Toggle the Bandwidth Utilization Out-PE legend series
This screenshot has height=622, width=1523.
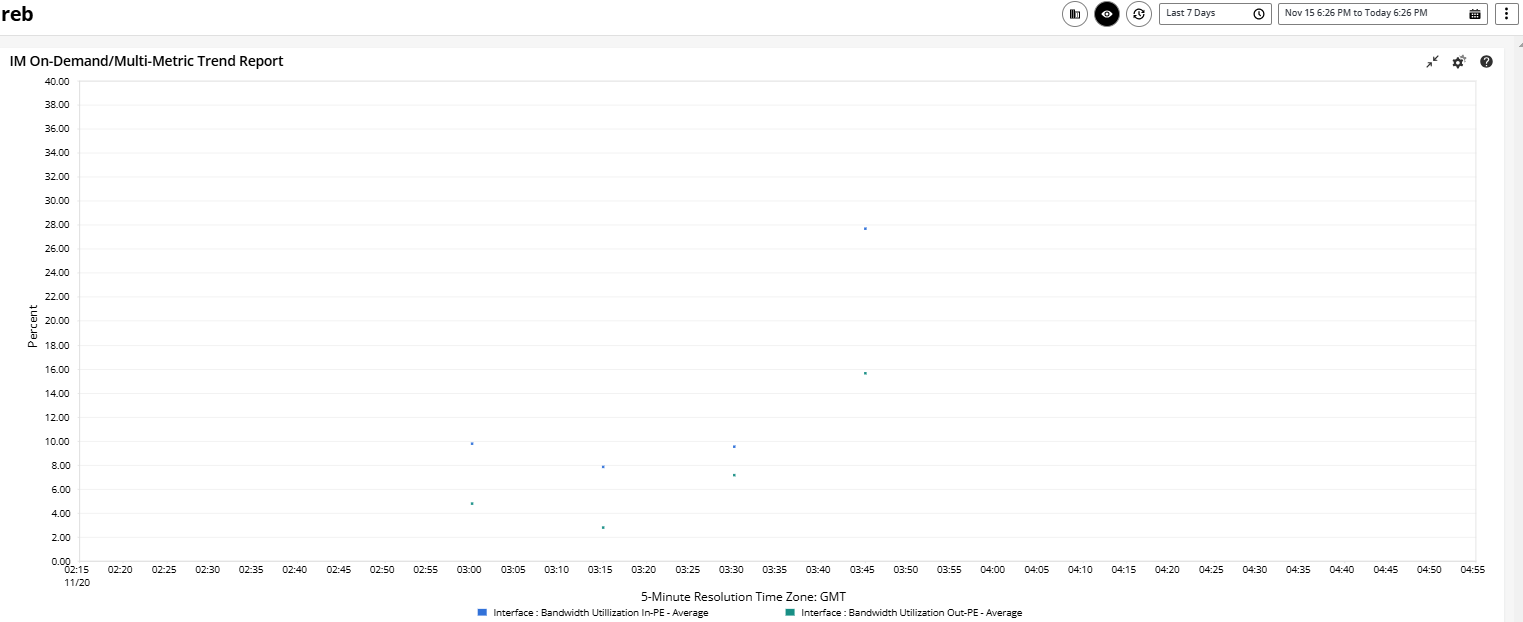pyautogui.click(x=911, y=613)
